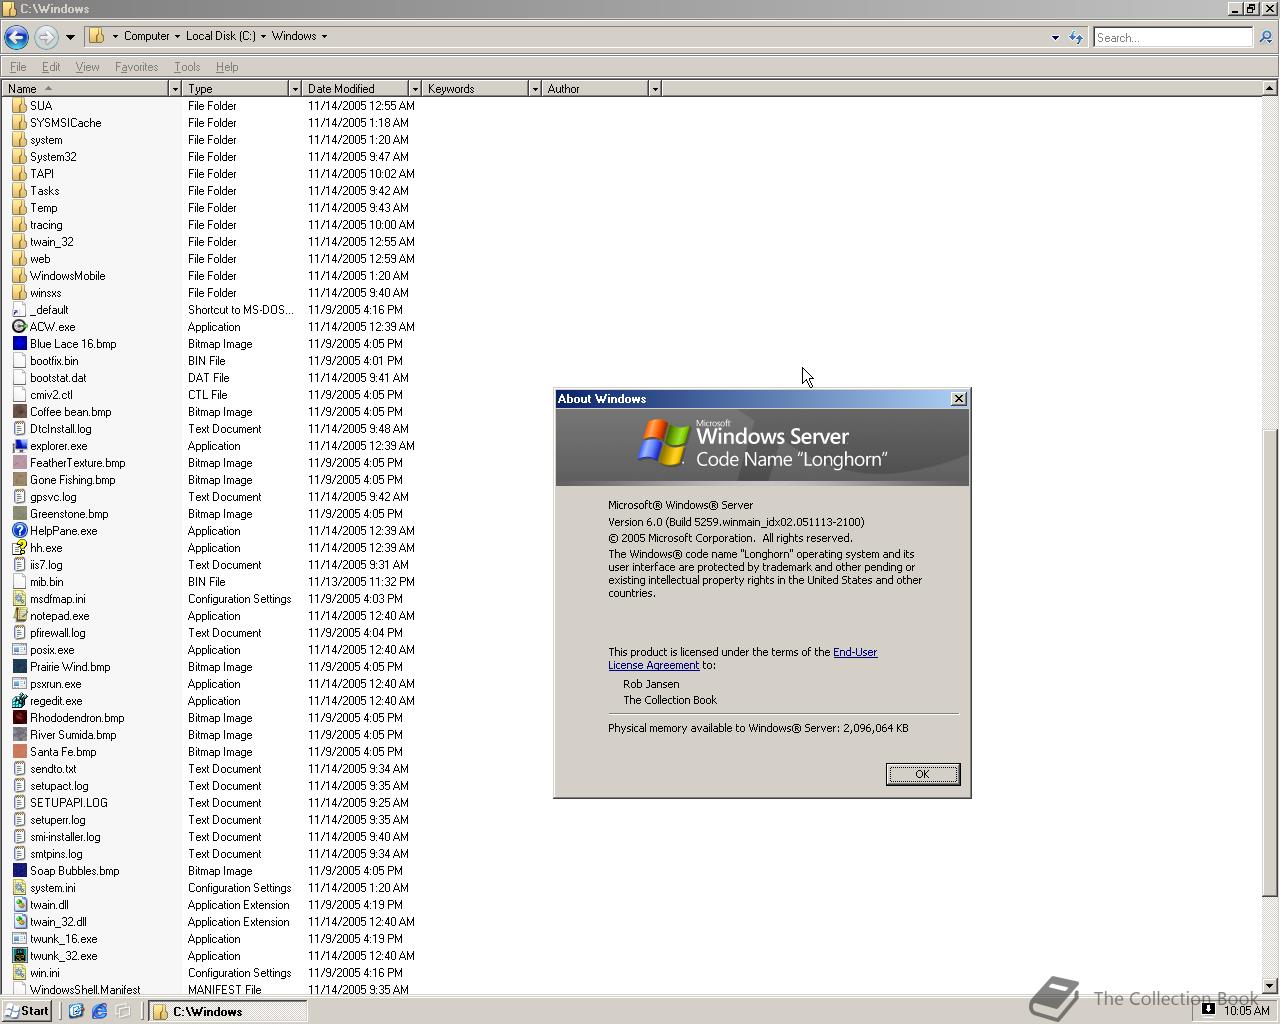The width and height of the screenshot is (1280, 1024).
Task: Click into the Search box
Action: (x=1172, y=37)
